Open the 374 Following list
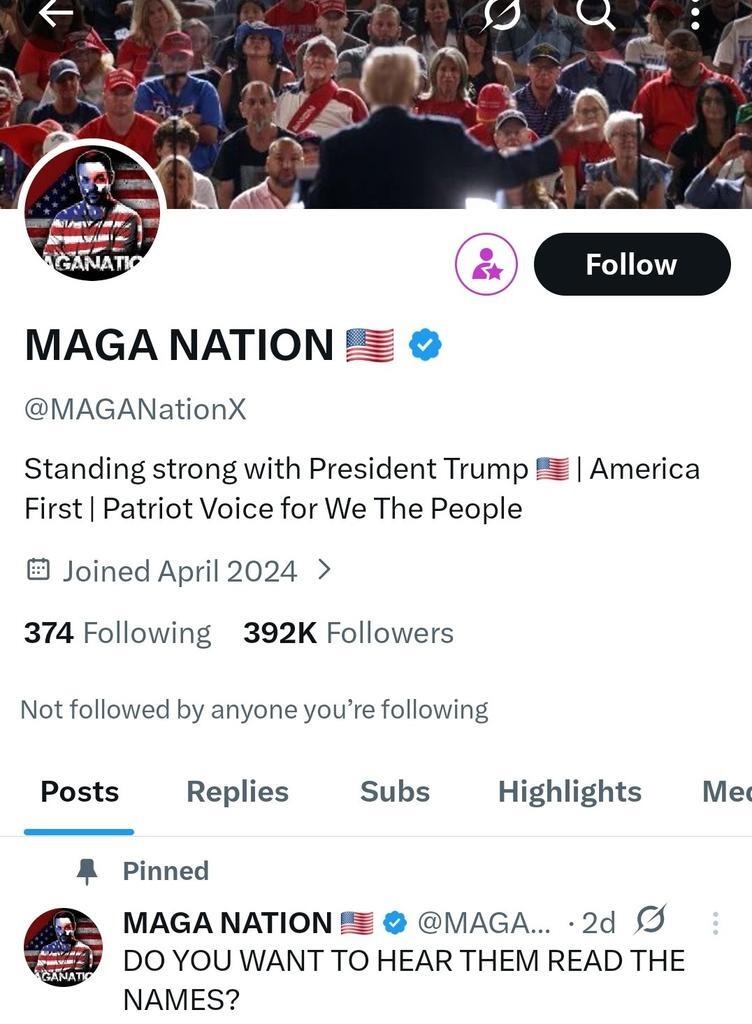The height and width of the screenshot is (1024, 752). 116,632
